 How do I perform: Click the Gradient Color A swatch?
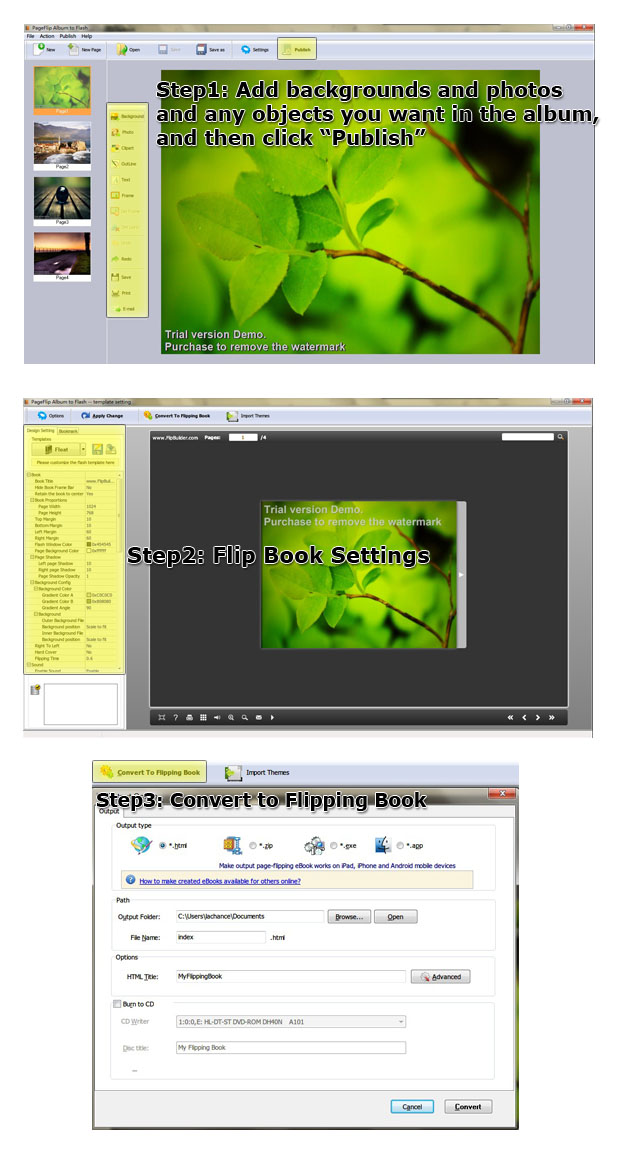[x=89, y=595]
